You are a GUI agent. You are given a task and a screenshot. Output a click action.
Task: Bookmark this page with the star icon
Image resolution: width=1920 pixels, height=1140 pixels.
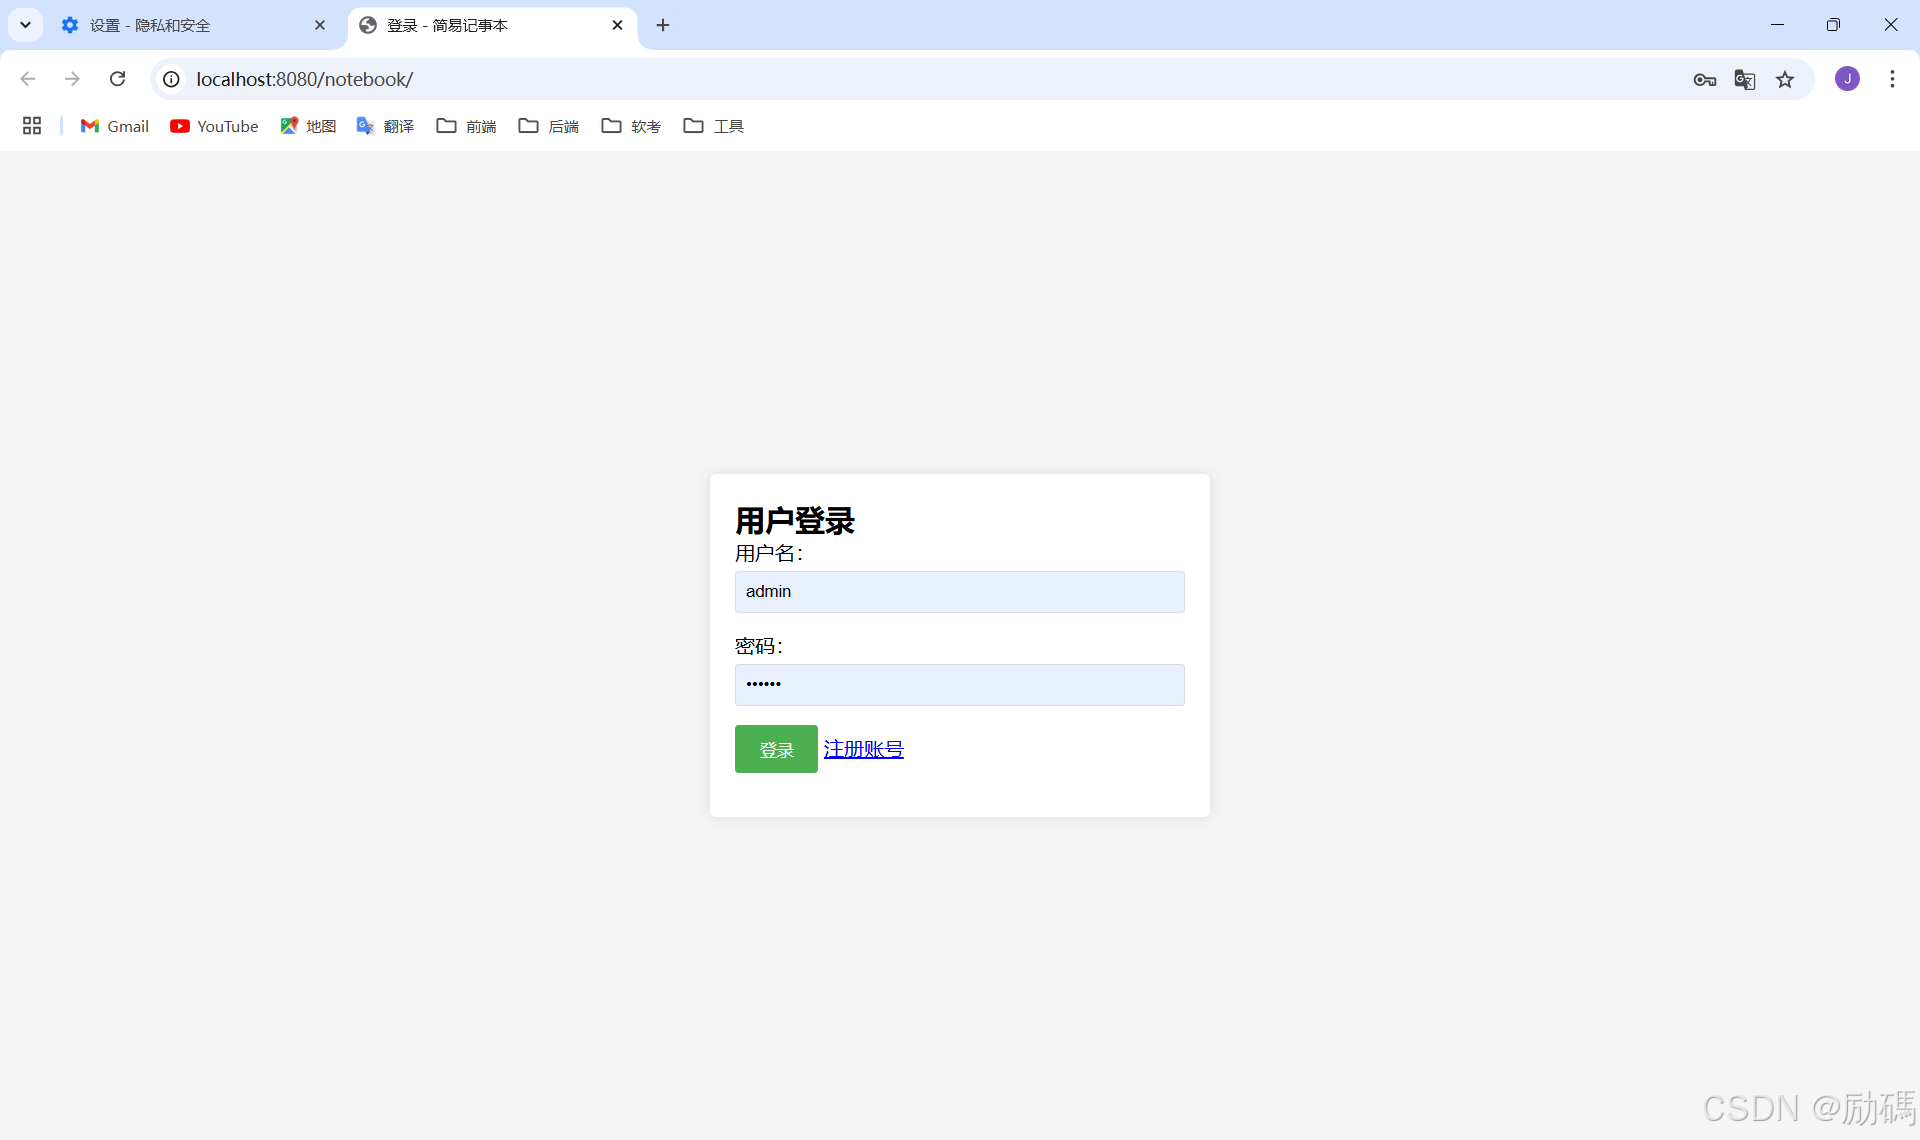pyautogui.click(x=1786, y=79)
